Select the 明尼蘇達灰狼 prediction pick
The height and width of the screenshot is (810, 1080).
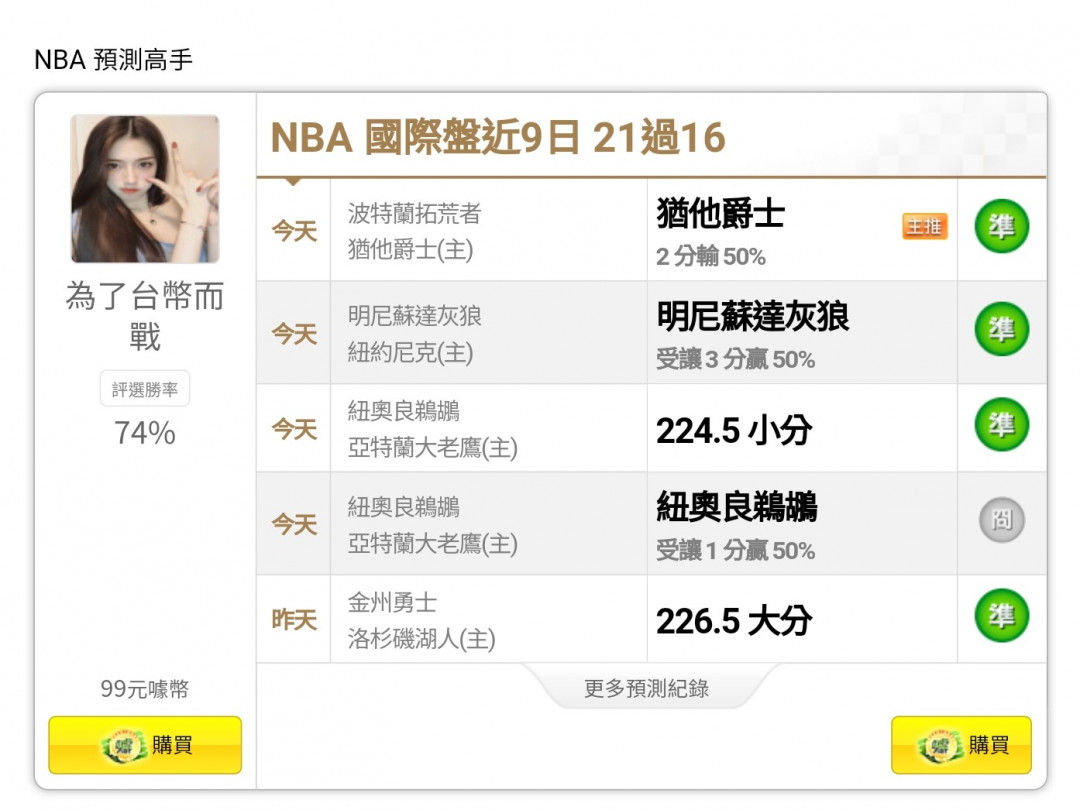(752, 317)
